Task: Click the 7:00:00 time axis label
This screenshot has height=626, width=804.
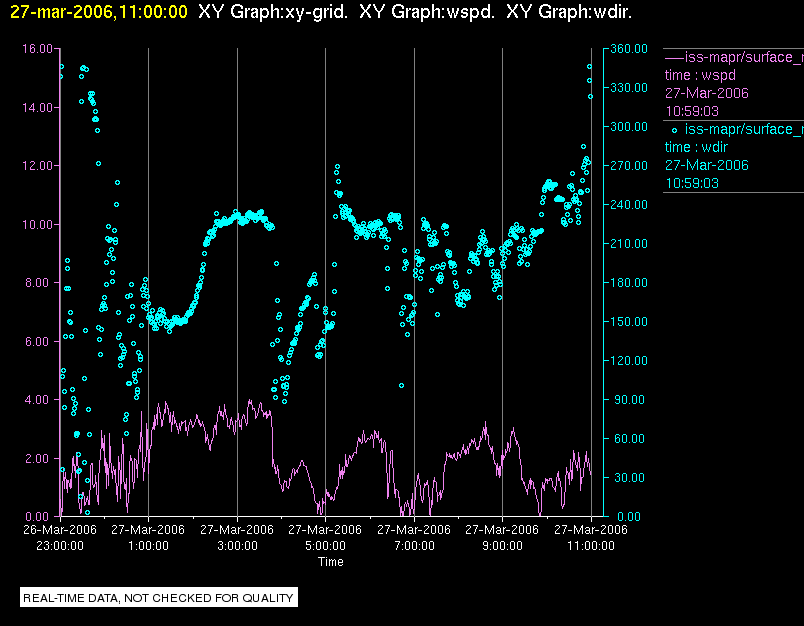Action: pyautogui.click(x=414, y=546)
